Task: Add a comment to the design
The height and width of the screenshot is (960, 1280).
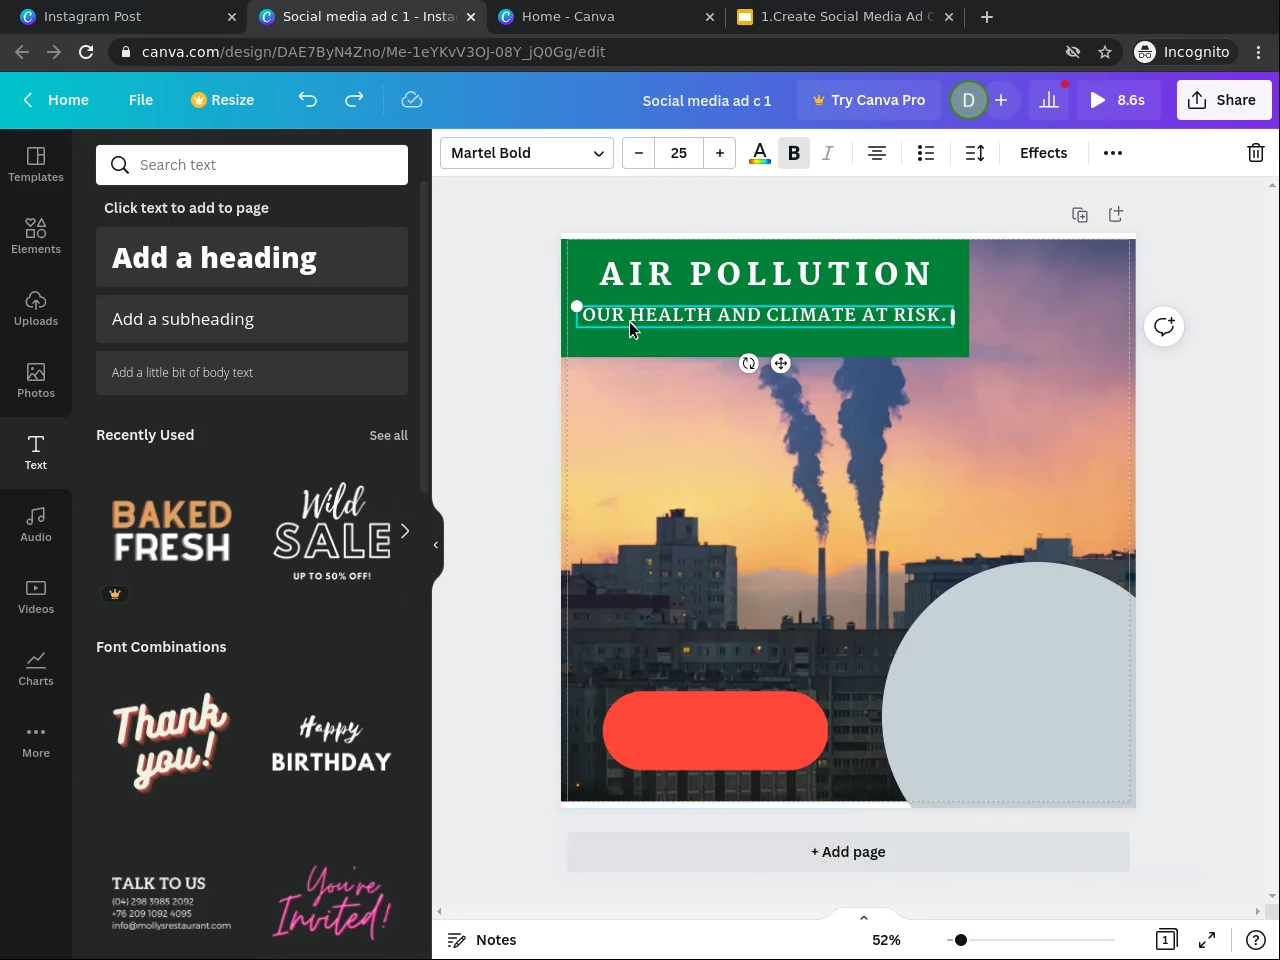Action: 1164,327
